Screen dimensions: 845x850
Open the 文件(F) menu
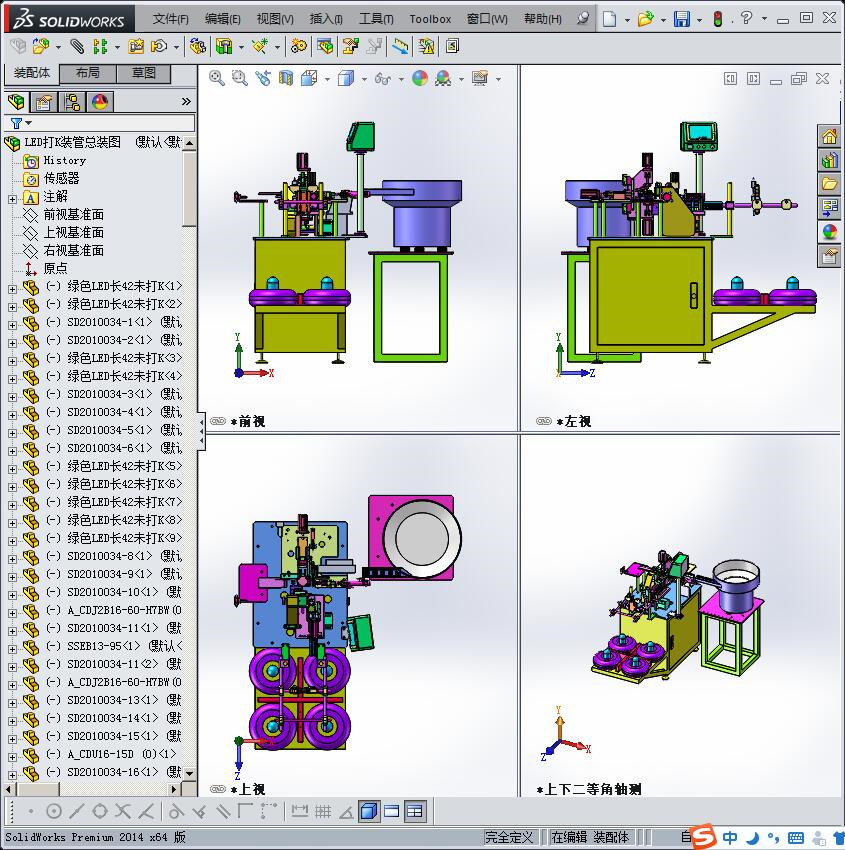tap(171, 19)
